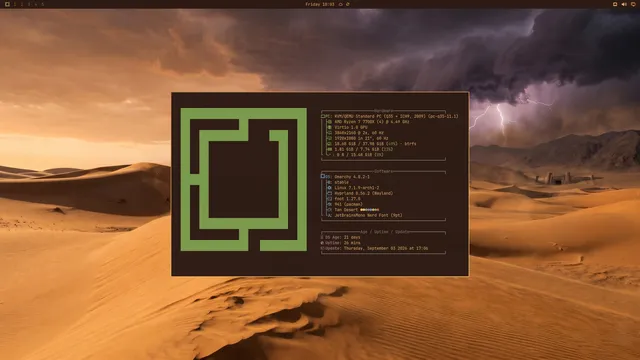This screenshot has height=360, width=640.
Task: Select the 'AMD Ryzen 7' processor text
Action: 372,122
